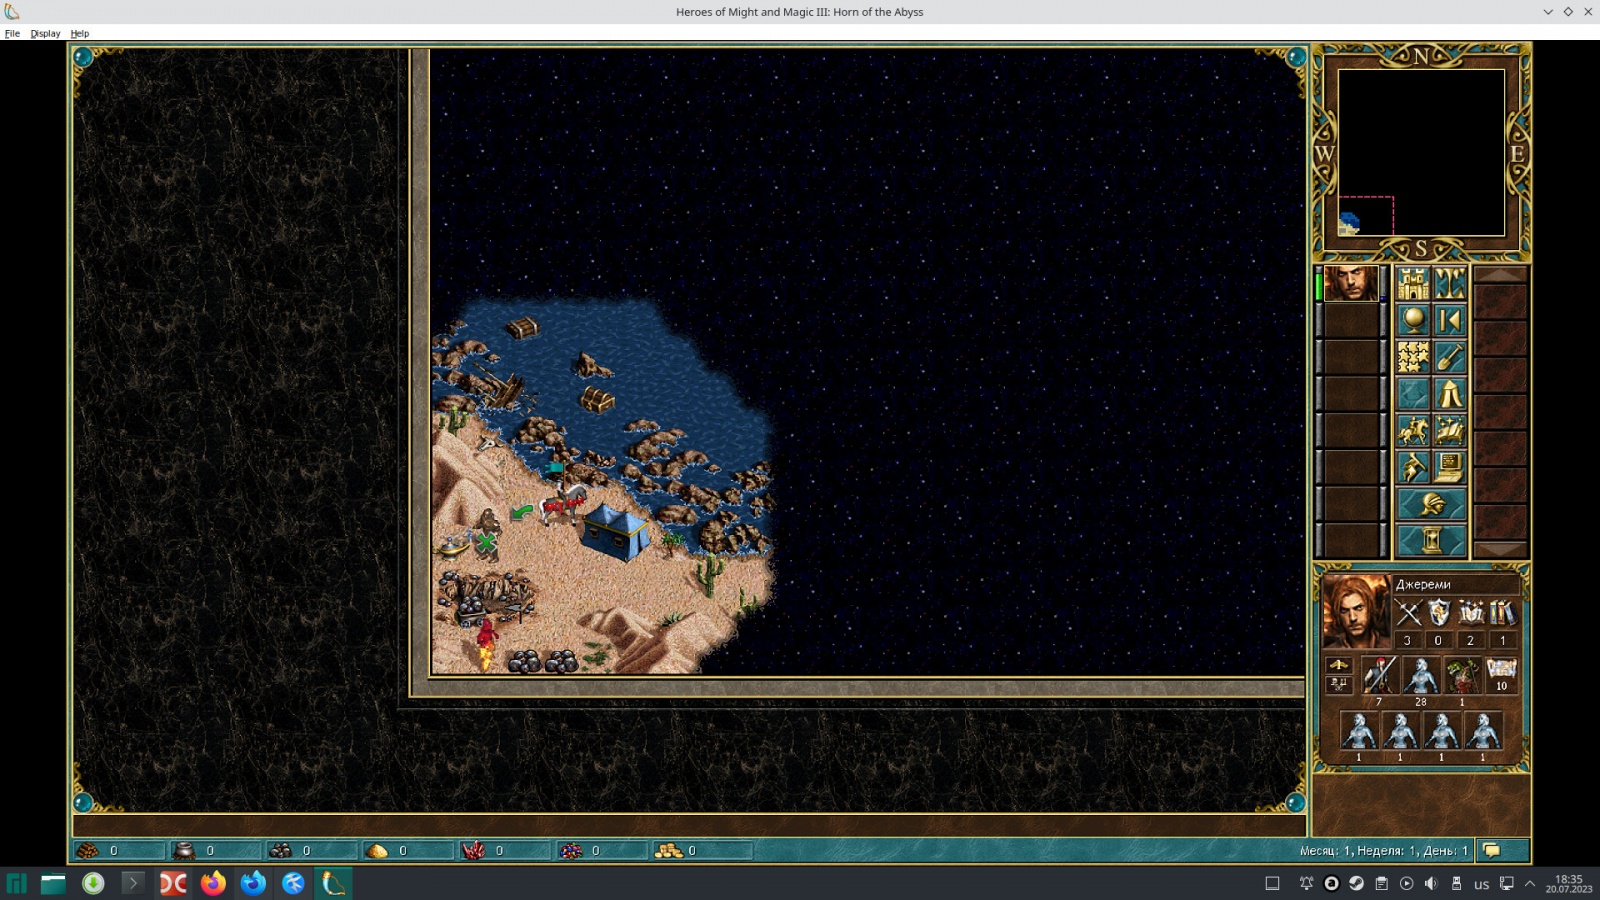Viewport: 1600px width, 900px height.
Task: Click the mercury resource counter
Action: (x=216, y=850)
